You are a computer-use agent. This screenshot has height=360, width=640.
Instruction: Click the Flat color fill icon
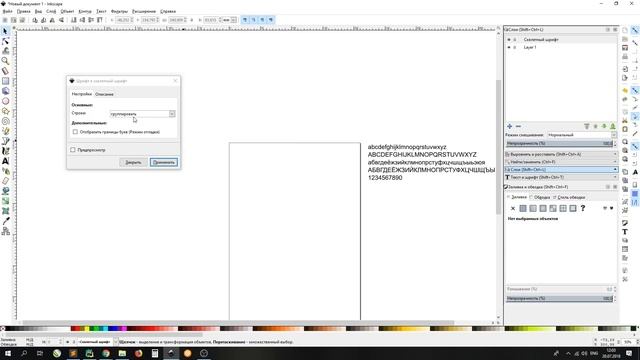pos(523,208)
